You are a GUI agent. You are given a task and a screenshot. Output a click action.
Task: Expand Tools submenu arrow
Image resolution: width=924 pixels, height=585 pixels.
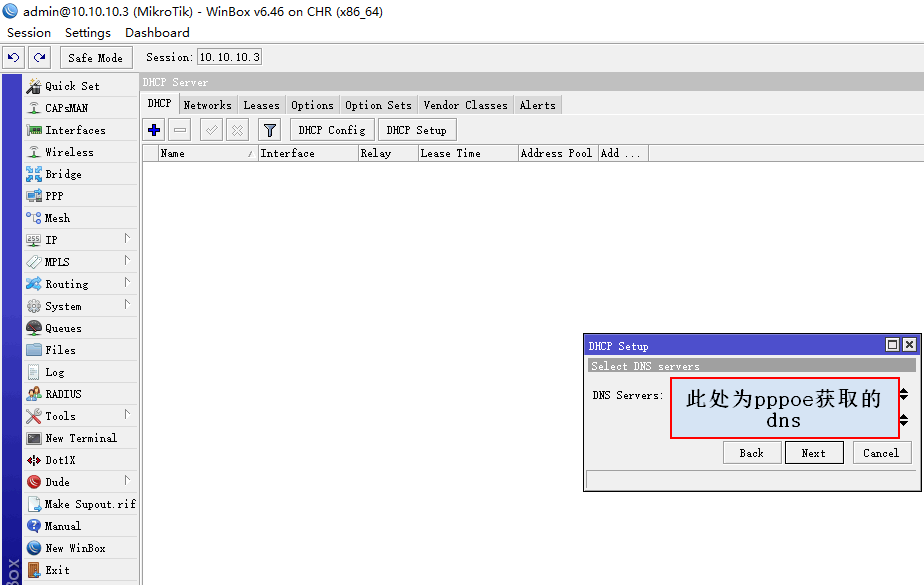coord(127,415)
